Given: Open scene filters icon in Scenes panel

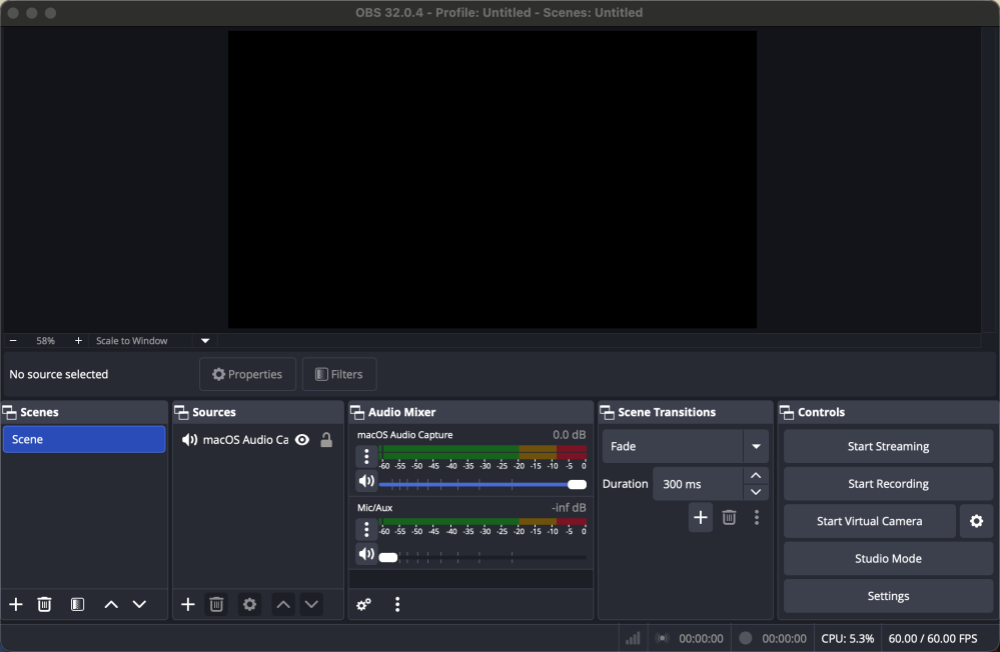Looking at the screenshot, I should pyautogui.click(x=77, y=604).
